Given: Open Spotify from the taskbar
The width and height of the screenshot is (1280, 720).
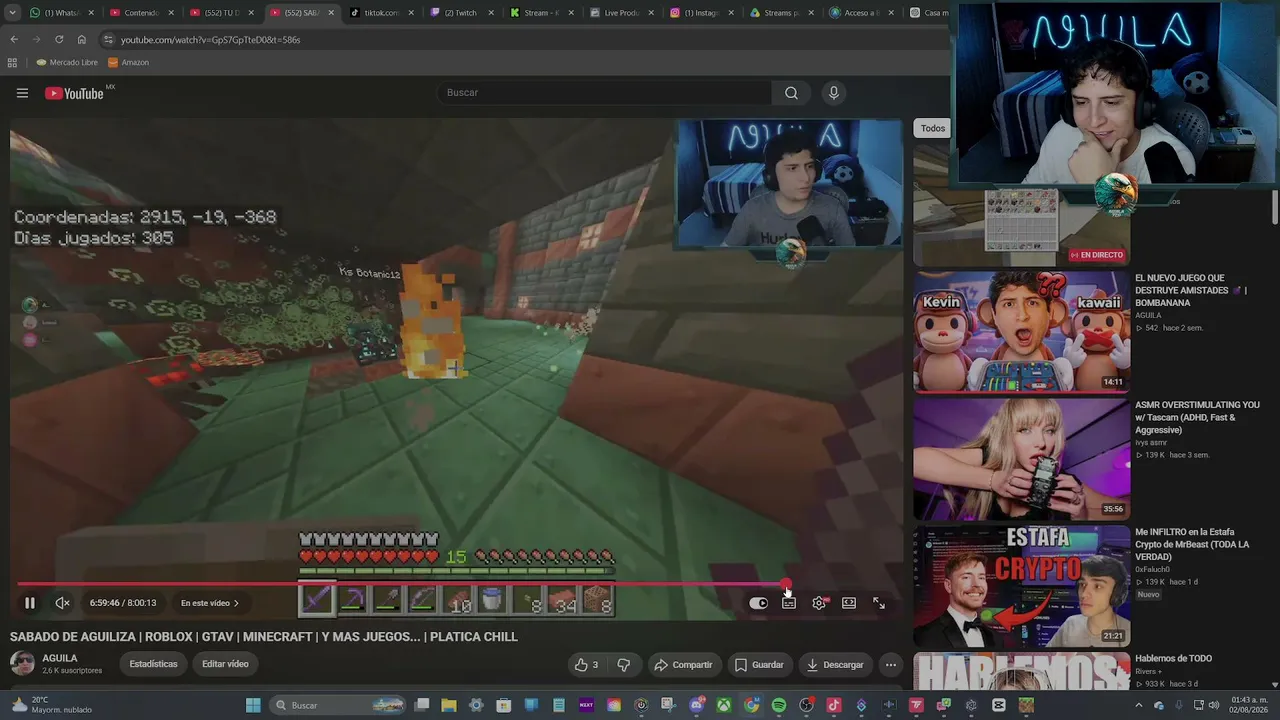Looking at the screenshot, I should (x=779, y=705).
